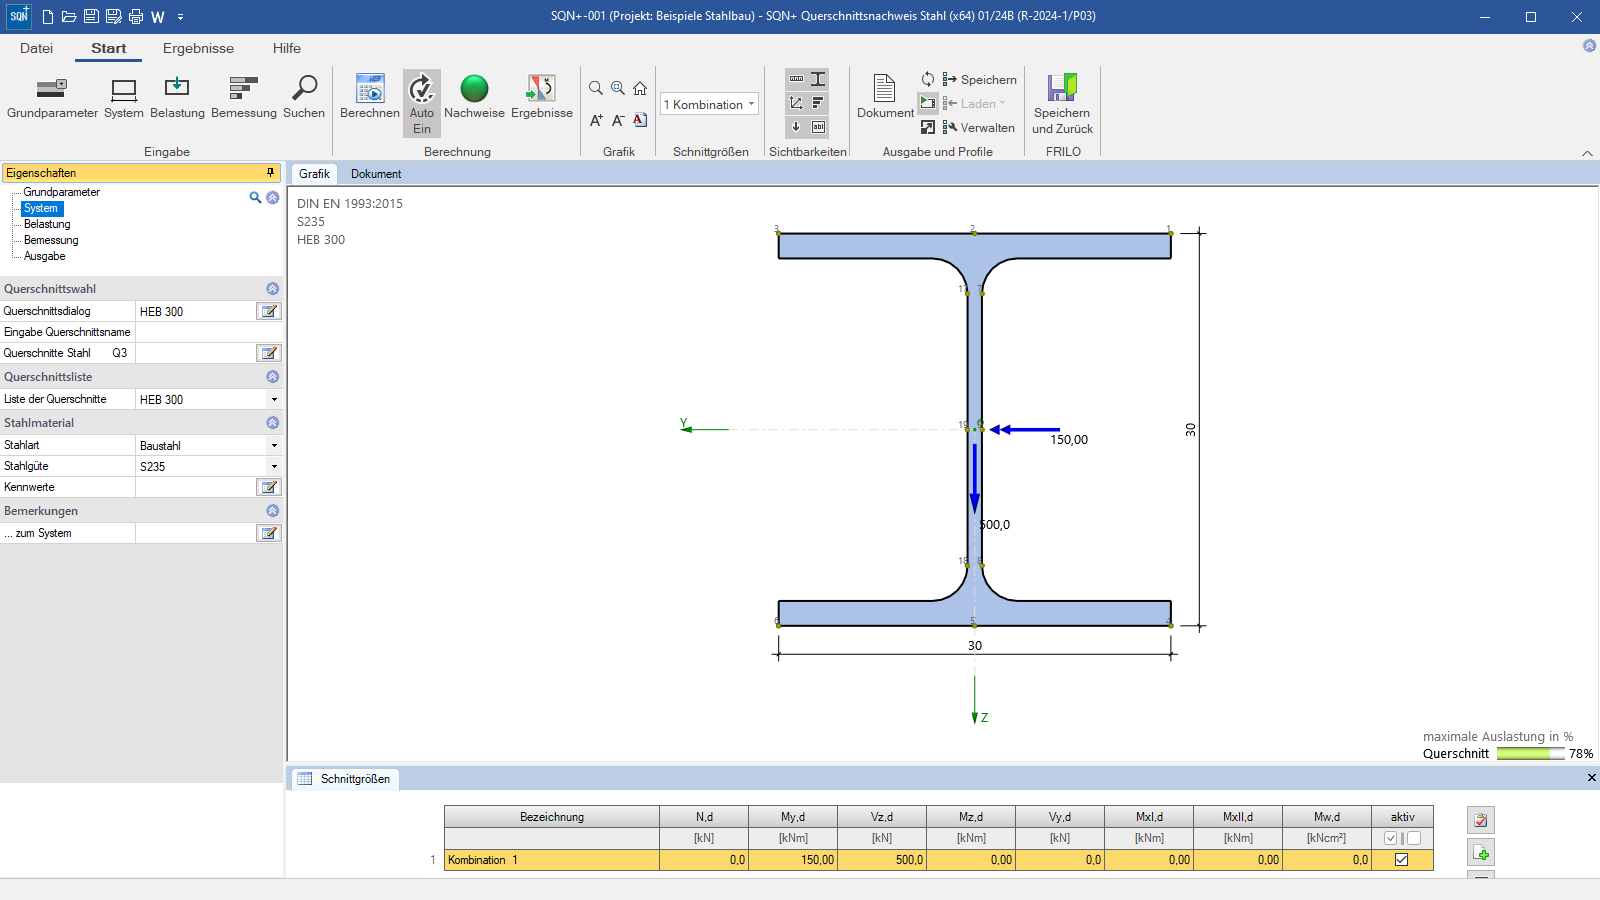
Task: Open Grundparameter from the ribbon
Action: 52,98
